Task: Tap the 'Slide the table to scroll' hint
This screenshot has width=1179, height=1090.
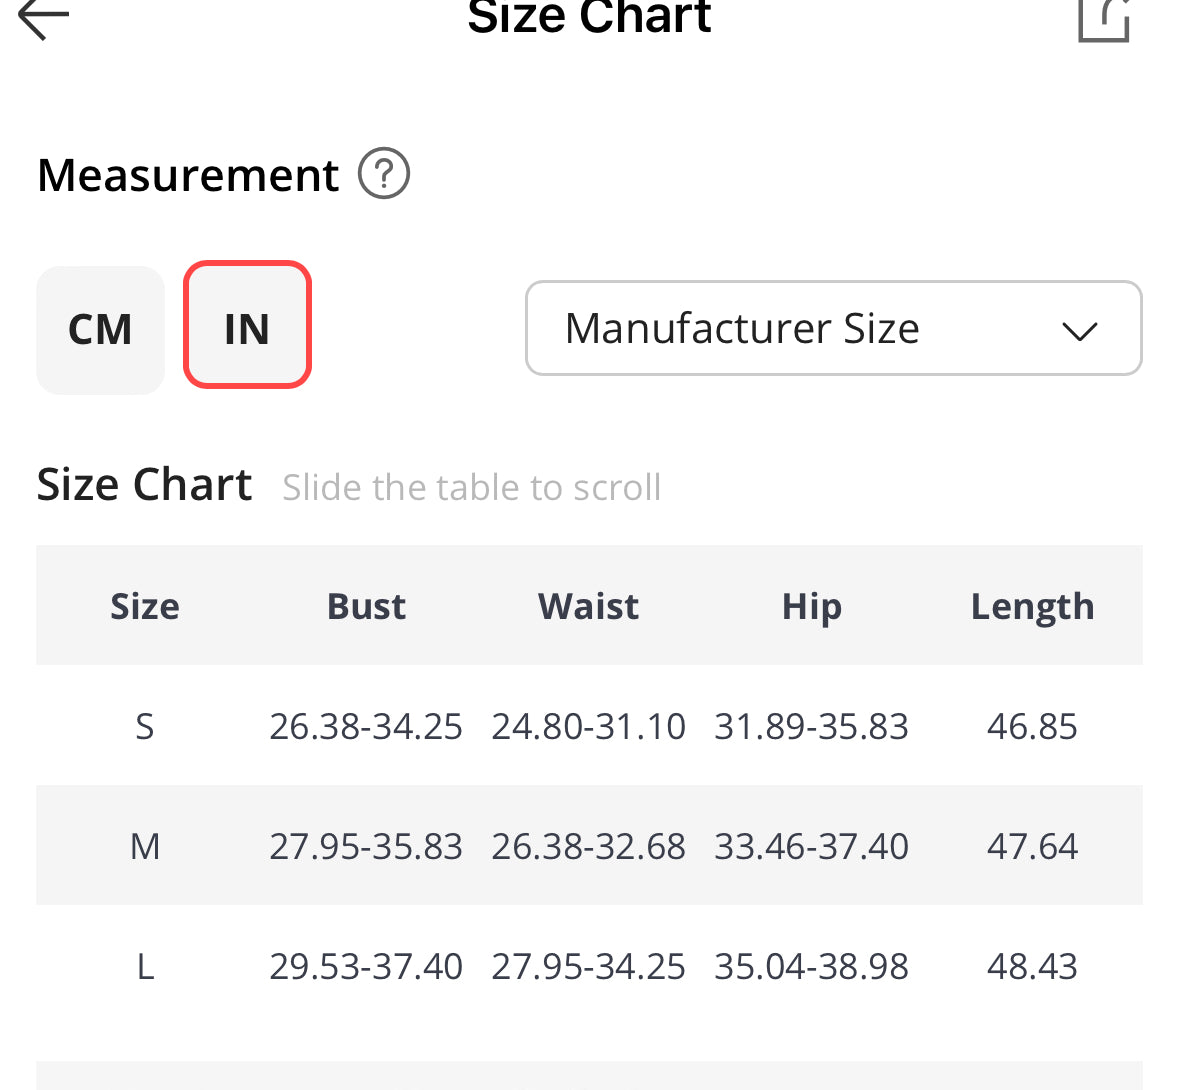Action: (x=471, y=488)
